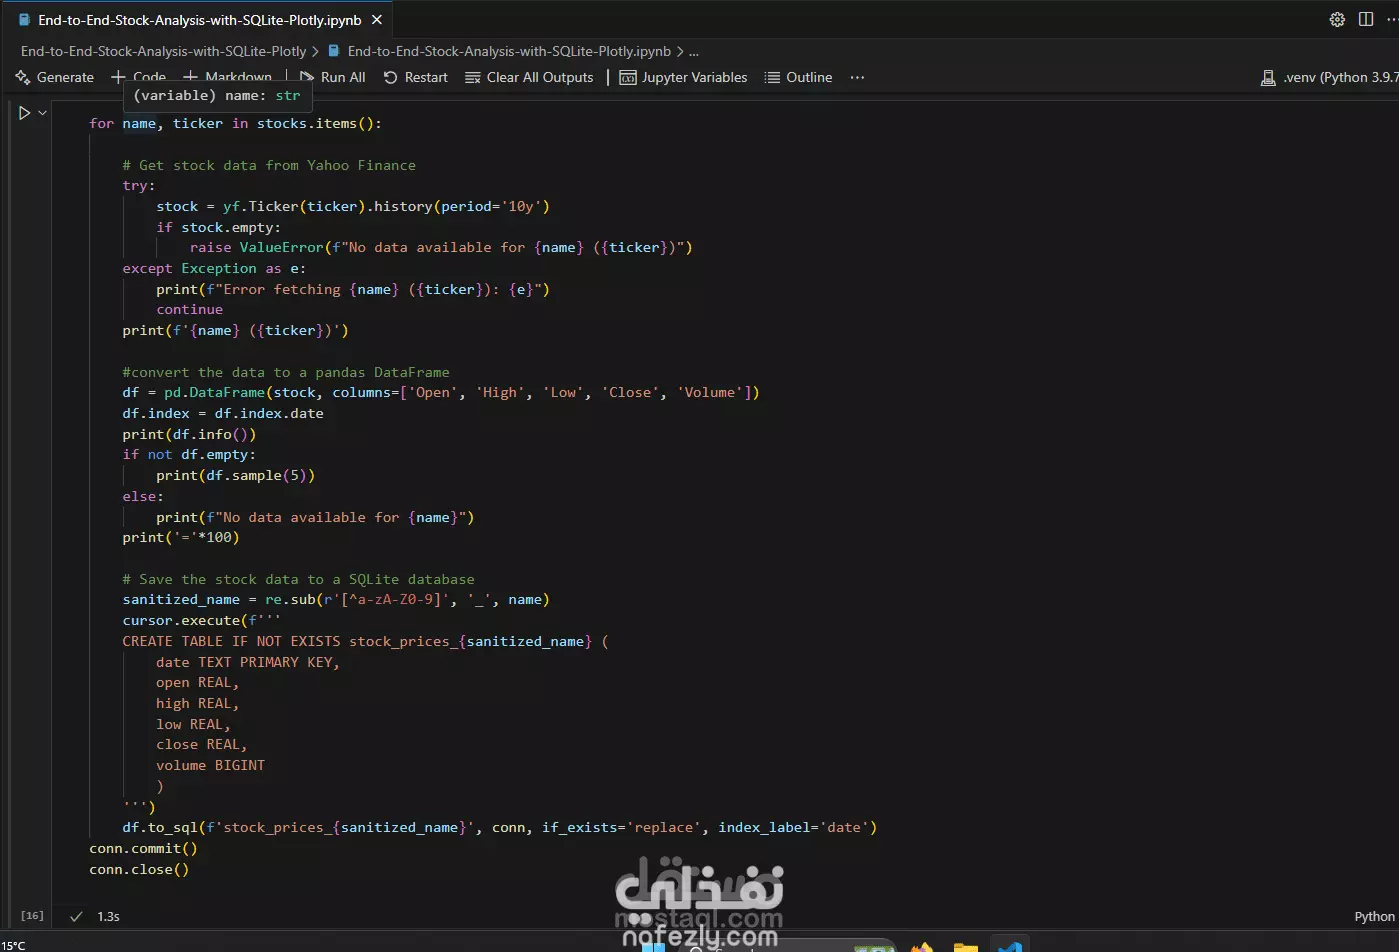Click the 'continue' statement
Image resolution: width=1399 pixels, height=952 pixels.
tap(189, 309)
